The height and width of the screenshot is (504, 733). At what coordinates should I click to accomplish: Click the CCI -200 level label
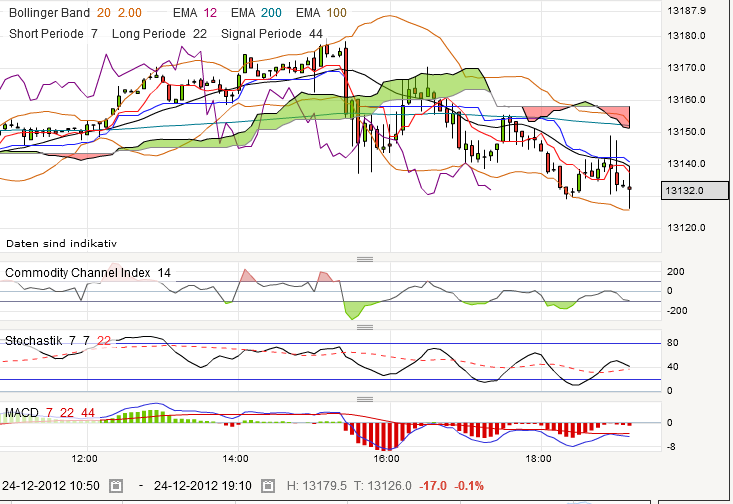(x=676, y=311)
